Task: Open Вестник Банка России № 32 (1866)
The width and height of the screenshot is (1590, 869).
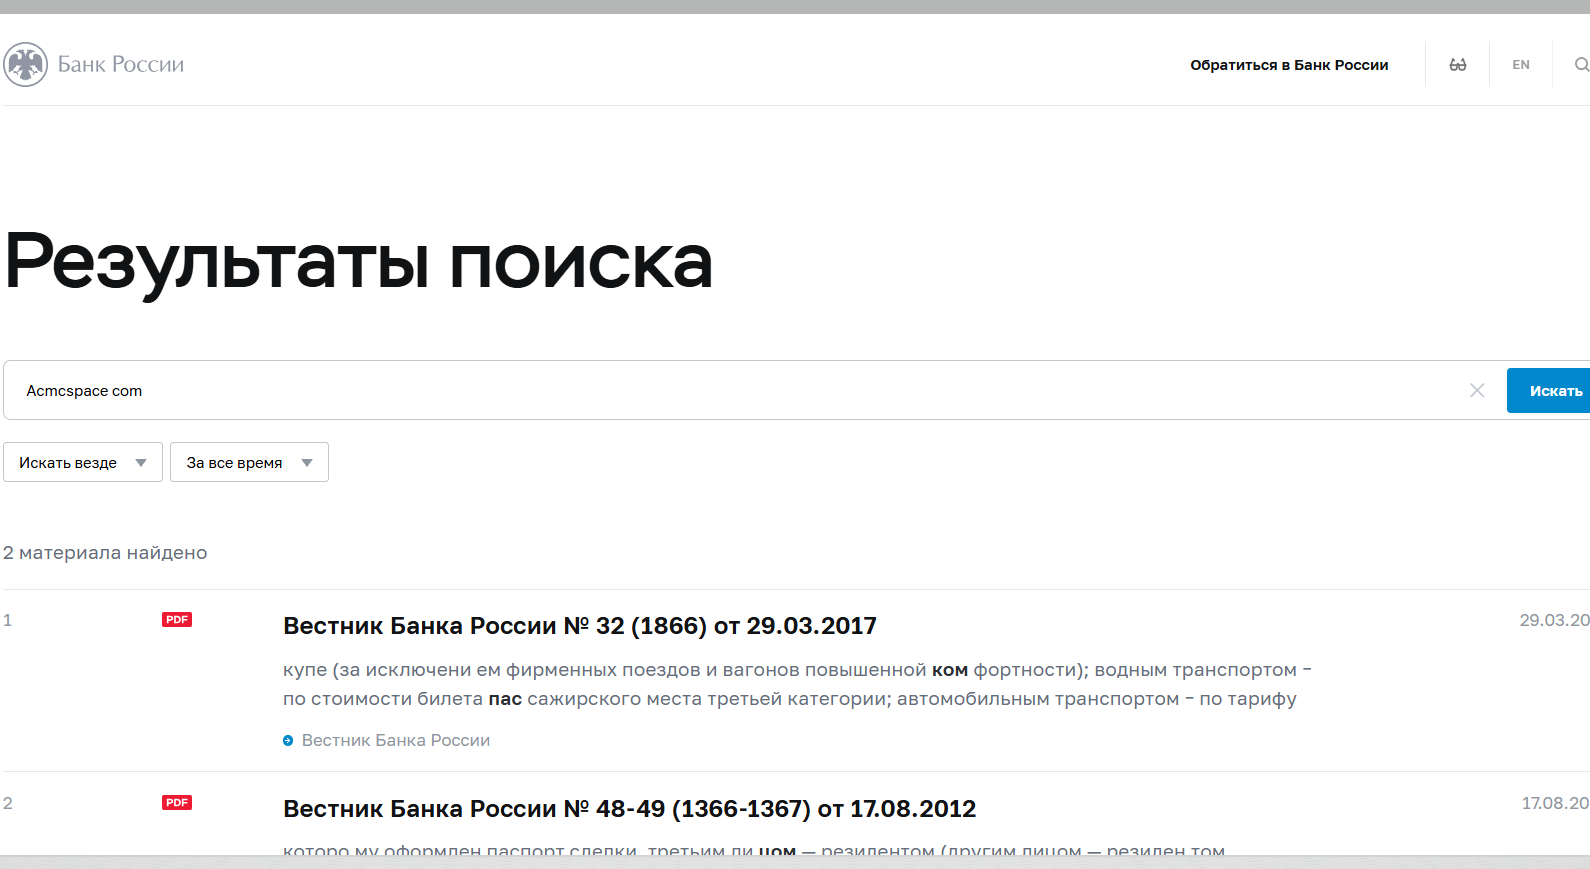Action: pos(579,626)
